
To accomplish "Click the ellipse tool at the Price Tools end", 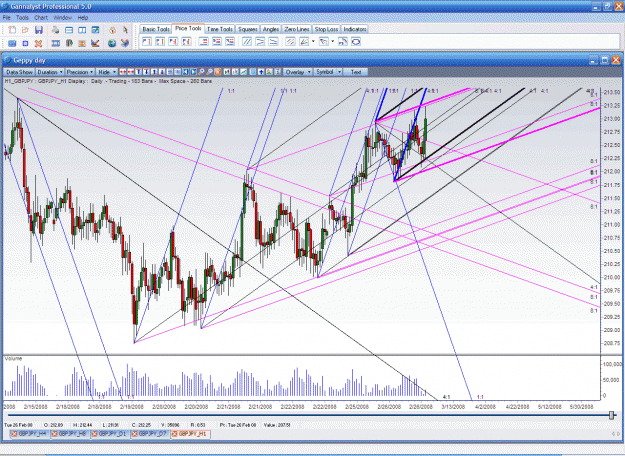I will click(x=356, y=41).
